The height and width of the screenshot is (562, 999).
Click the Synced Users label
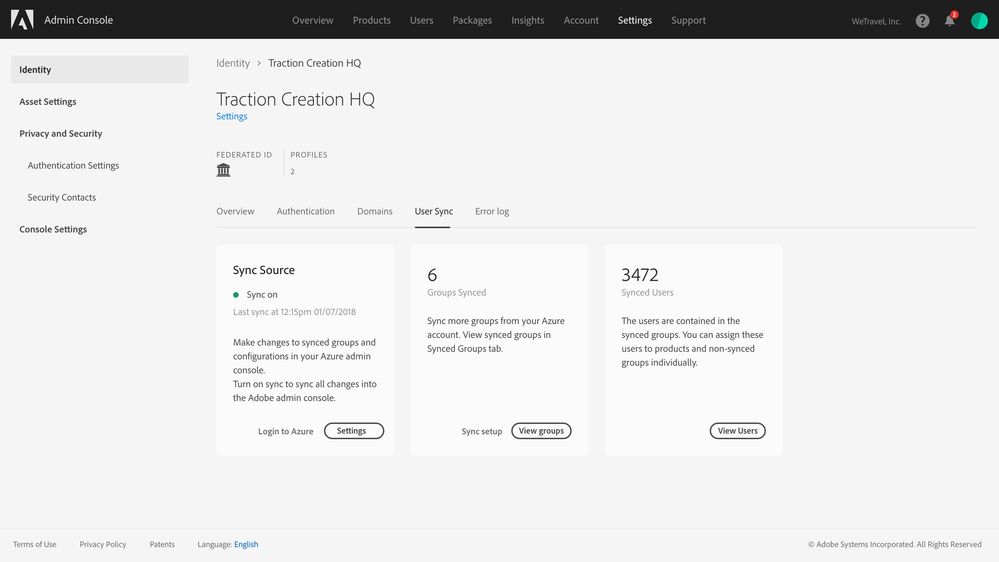[647, 292]
